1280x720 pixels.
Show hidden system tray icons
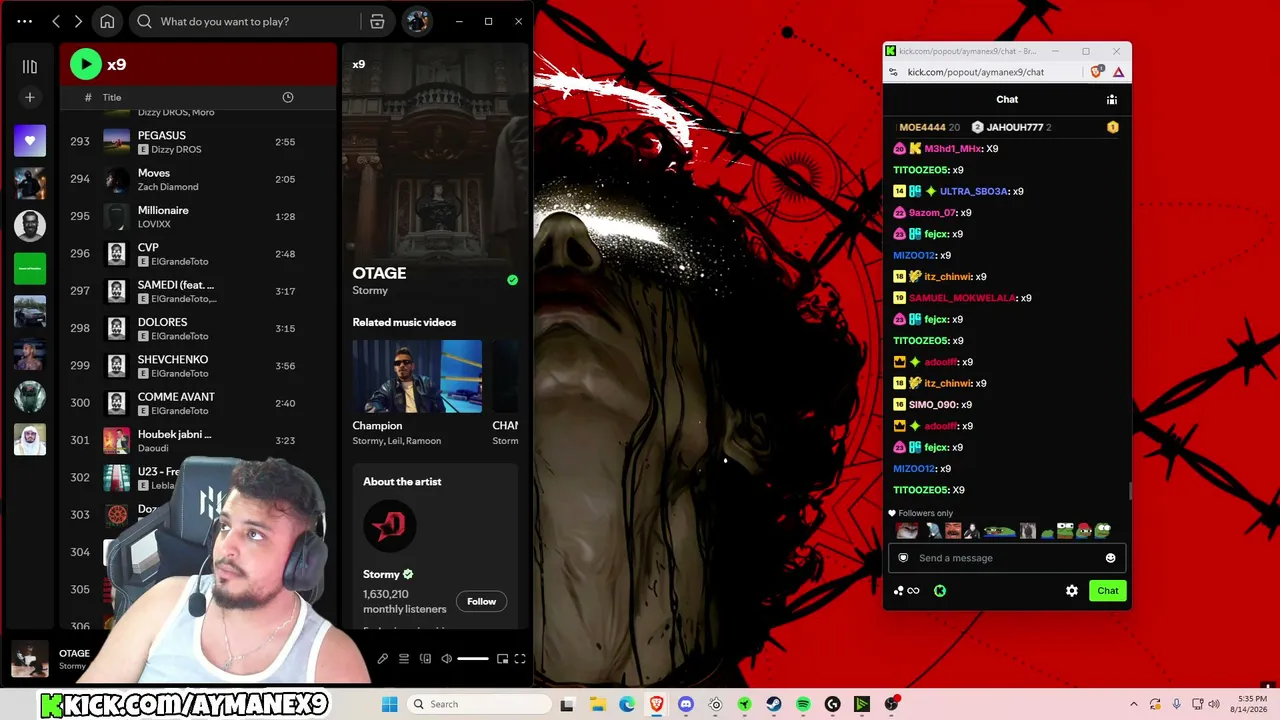pos(1133,704)
